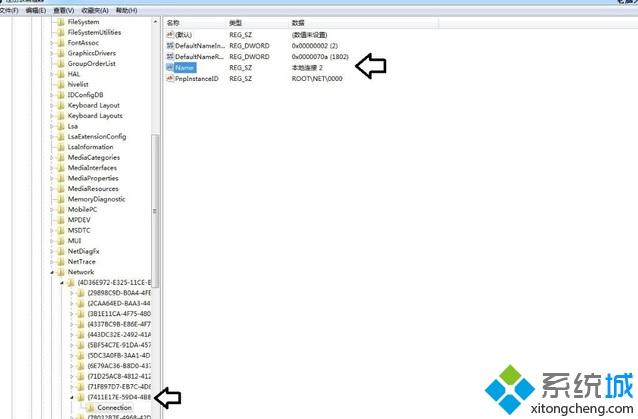Image resolution: width=638 pixels, height=419 pixels.
Task: Click the HAL folder icon
Action: [61, 74]
